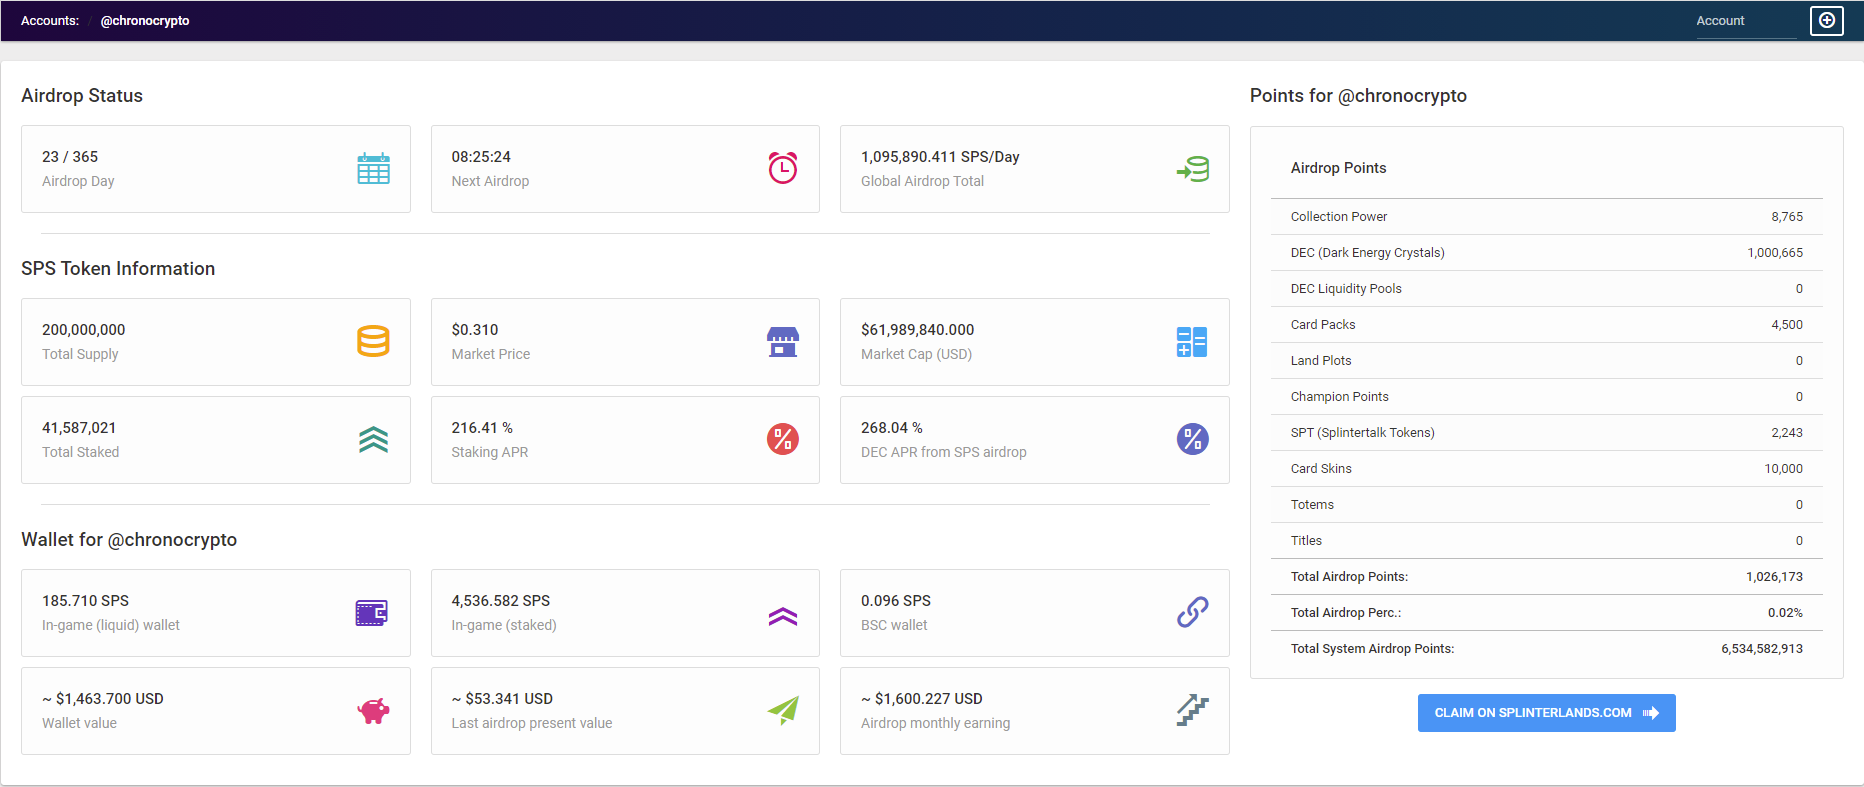Click the stairs icon on monthly earning card
This screenshot has width=1864, height=787.
[1193, 710]
